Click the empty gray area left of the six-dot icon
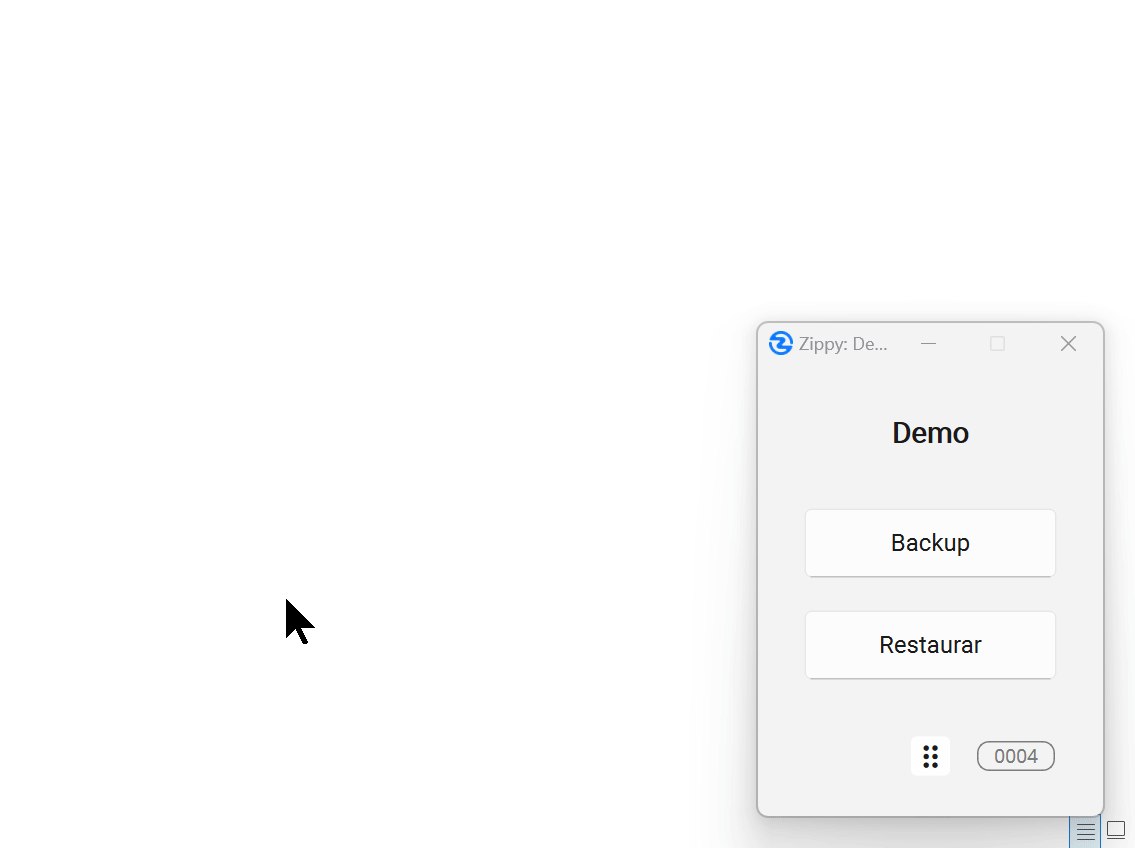This screenshot has width=1135, height=848. (840, 756)
